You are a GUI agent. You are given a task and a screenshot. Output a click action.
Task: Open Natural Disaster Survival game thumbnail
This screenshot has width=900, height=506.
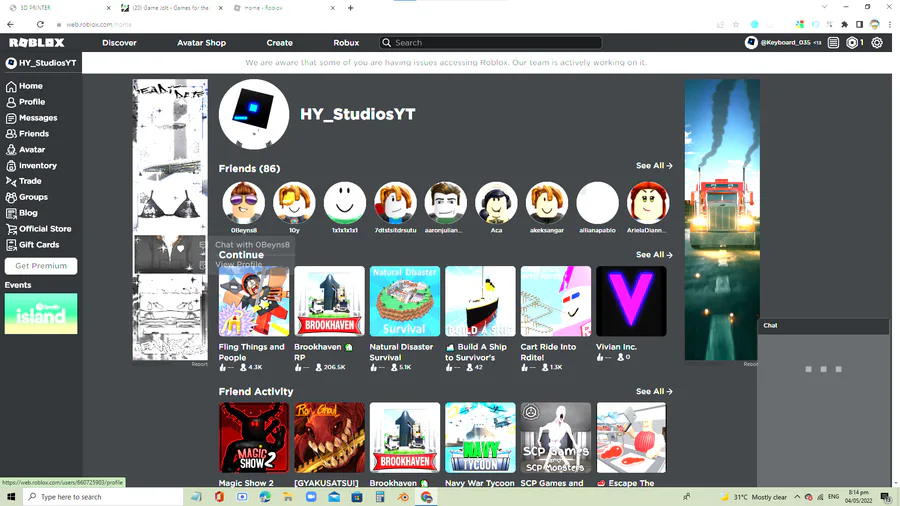[x=405, y=301]
